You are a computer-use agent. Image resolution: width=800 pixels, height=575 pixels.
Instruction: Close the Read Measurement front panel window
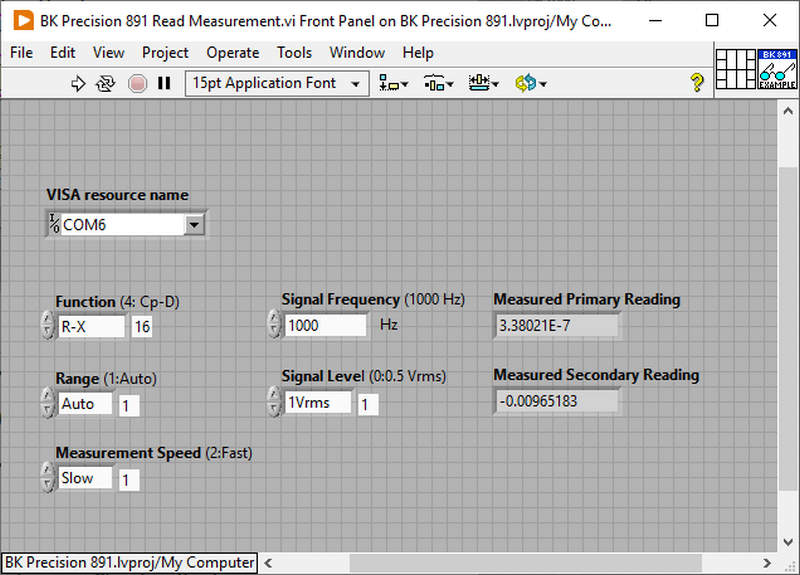coord(769,20)
